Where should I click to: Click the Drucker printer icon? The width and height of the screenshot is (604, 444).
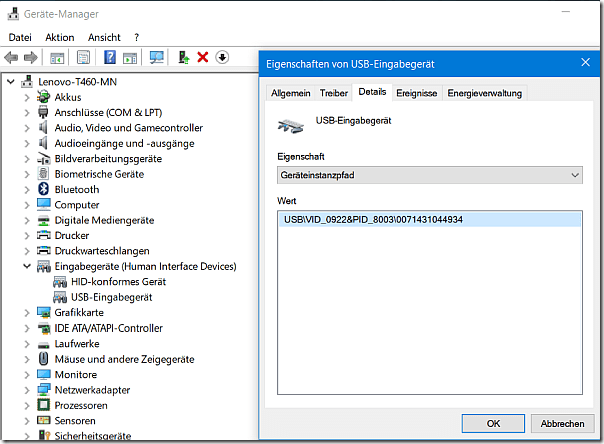coord(44,235)
